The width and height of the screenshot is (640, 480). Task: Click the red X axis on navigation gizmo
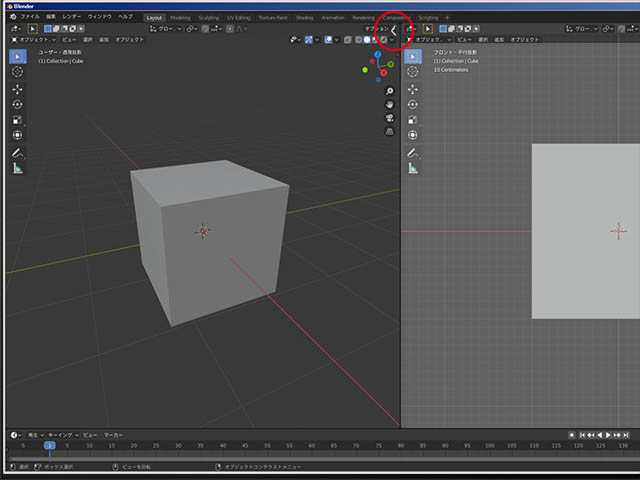pyautogui.click(x=384, y=73)
